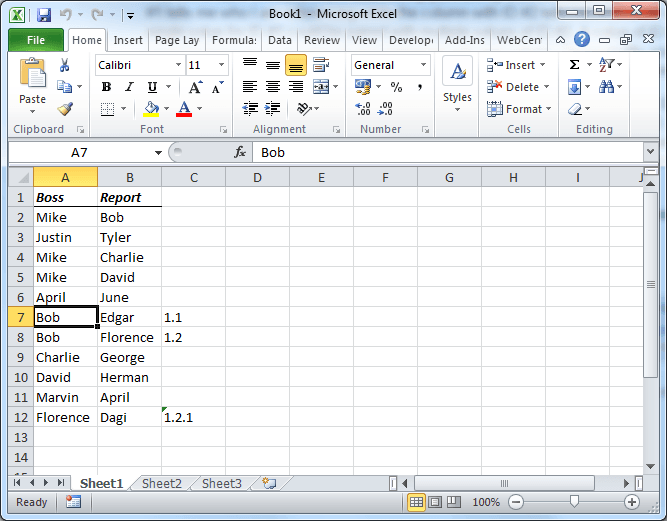This screenshot has height=521, width=667.
Task: Click the Percent Style icon
Action: click(396, 87)
